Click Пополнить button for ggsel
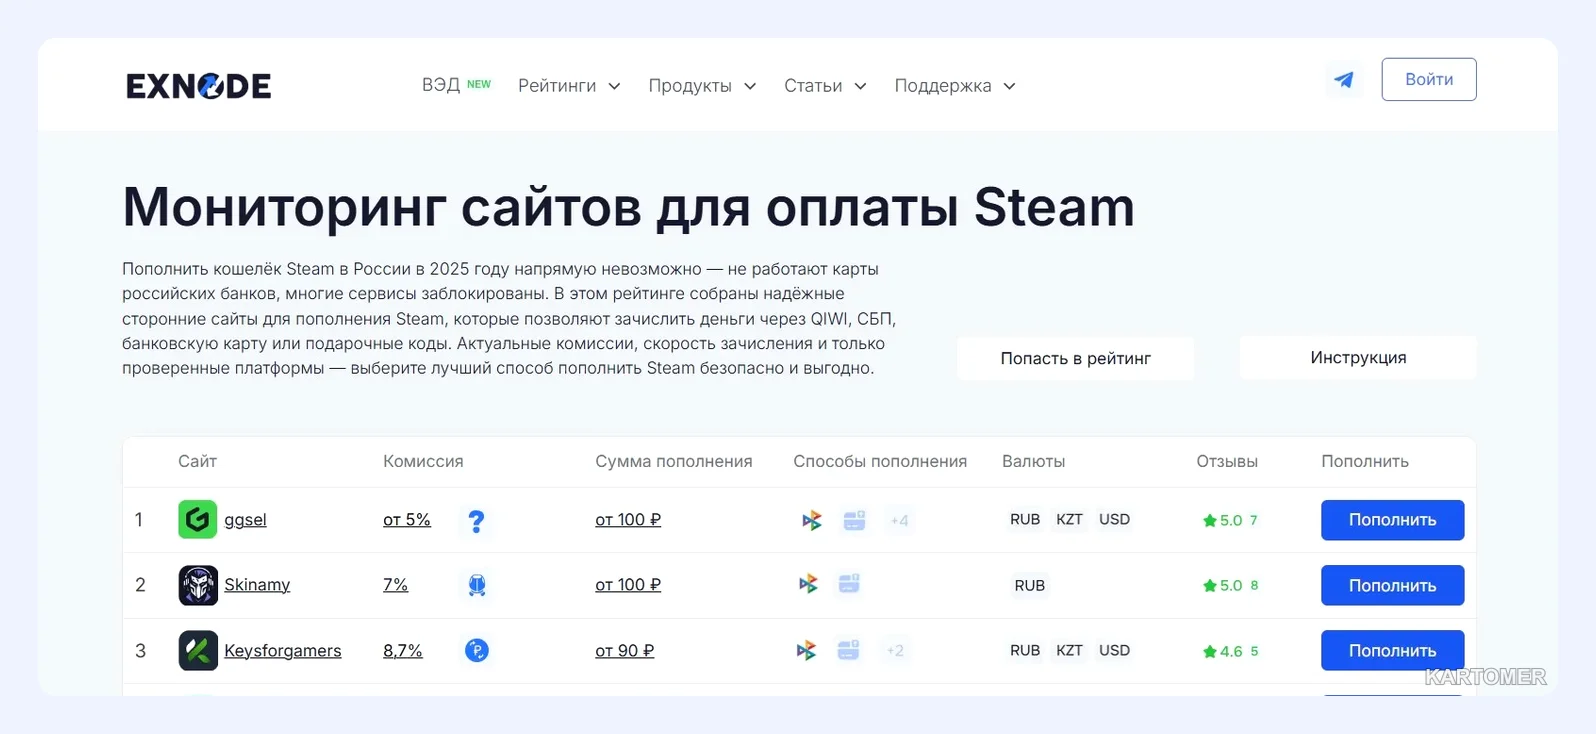The image size is (1596, 734). point(1392,520)
